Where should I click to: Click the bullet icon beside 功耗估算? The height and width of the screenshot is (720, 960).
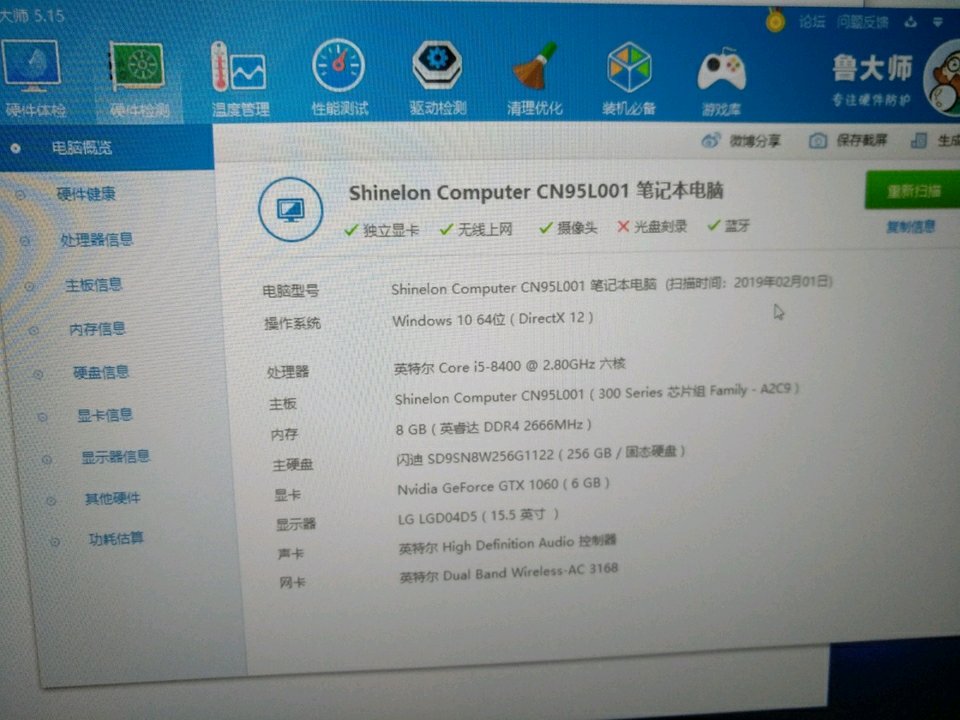click(54, 541)
